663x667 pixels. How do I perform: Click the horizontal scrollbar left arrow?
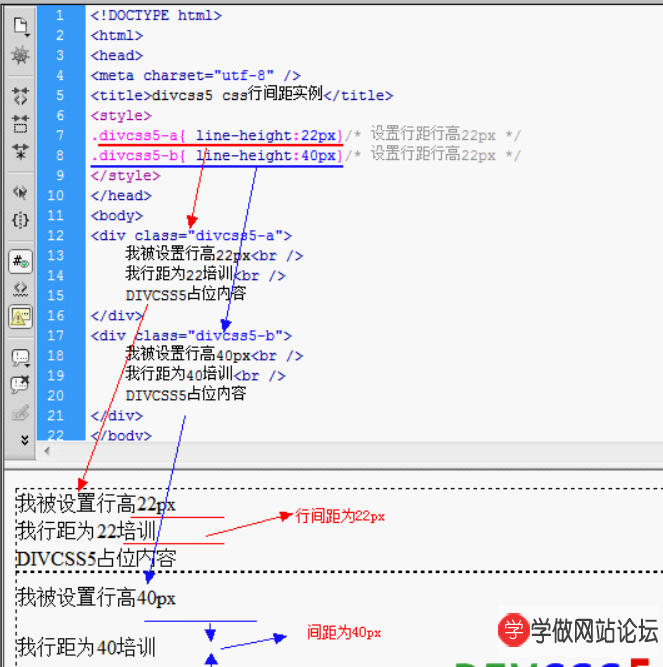point(45,452)
